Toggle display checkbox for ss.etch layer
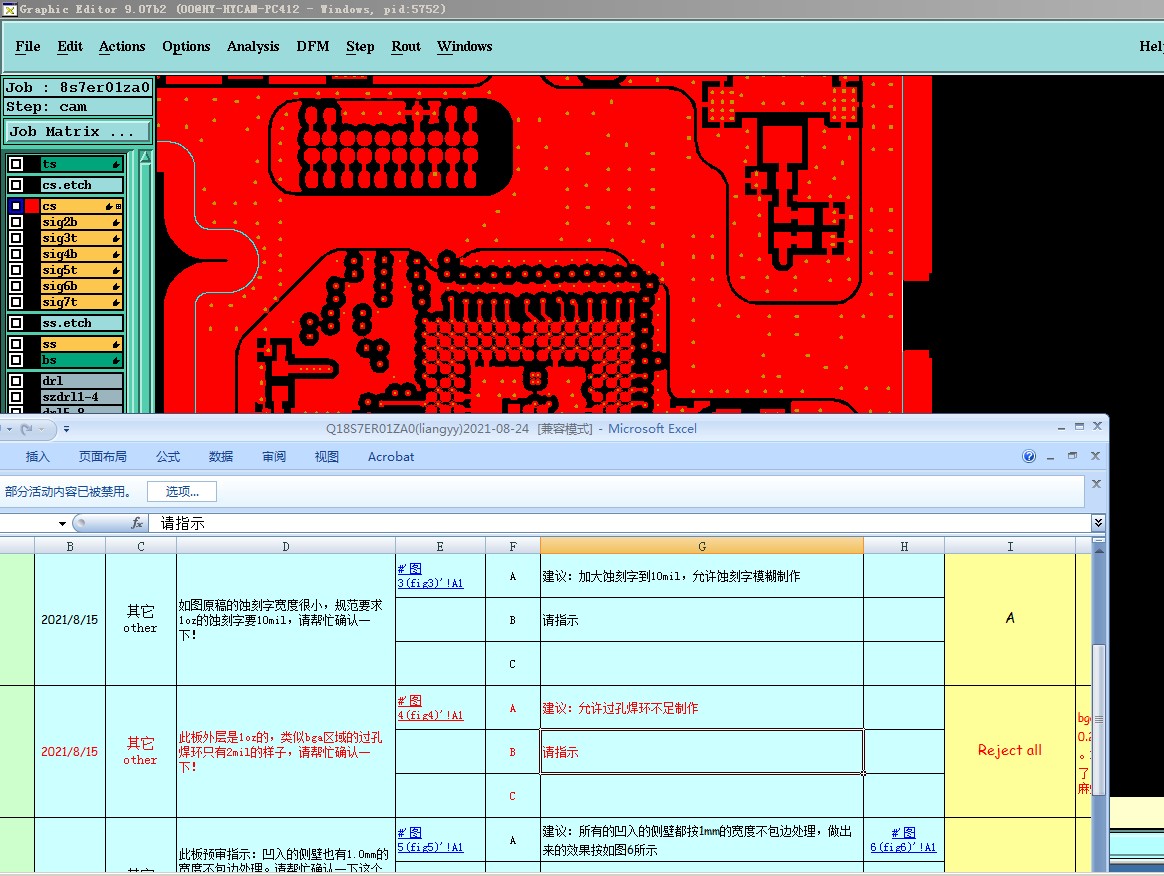 tap(16, 323)
